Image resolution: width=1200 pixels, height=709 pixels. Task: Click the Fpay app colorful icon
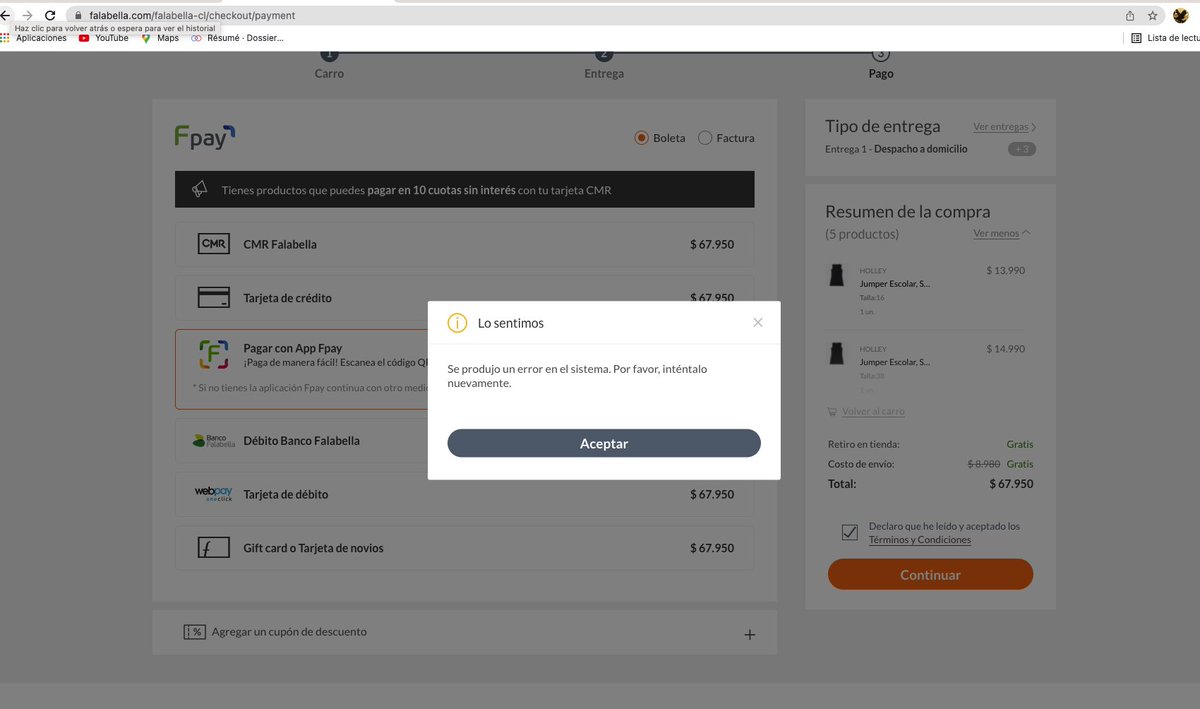click(x=213, y=354)
